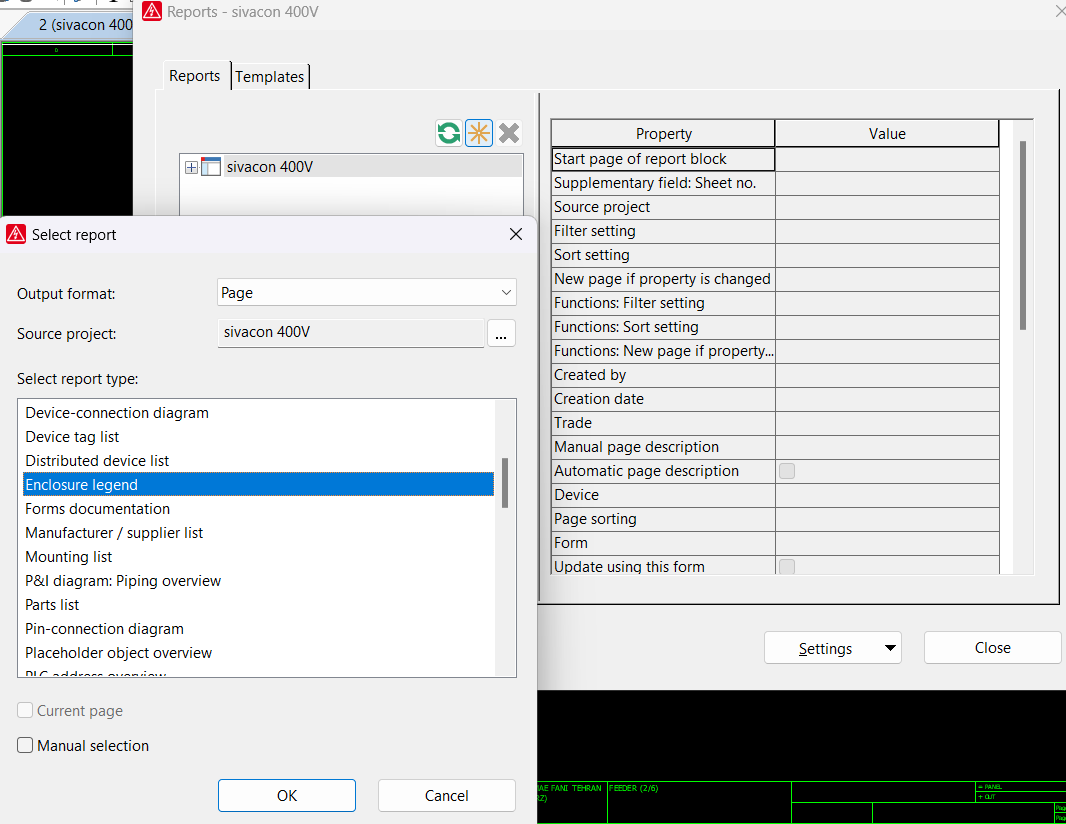Image resolution: width=1066 pixels, height=824 pixels.
Task: Click the report type list scrollbar thumb
Action: tap(504, 483)
